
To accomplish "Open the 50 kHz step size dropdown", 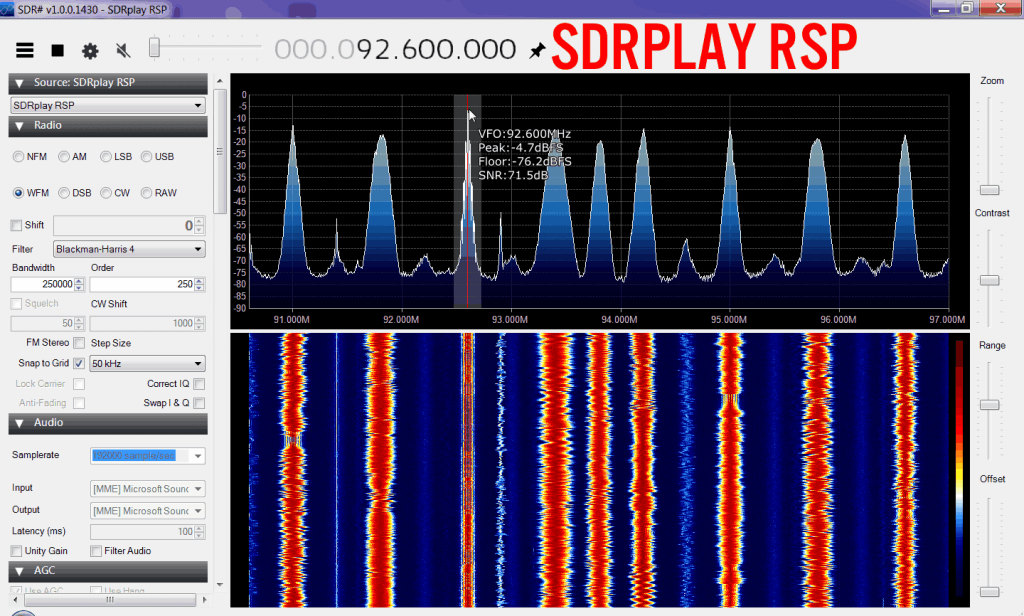I will click(x=147, y=364).
